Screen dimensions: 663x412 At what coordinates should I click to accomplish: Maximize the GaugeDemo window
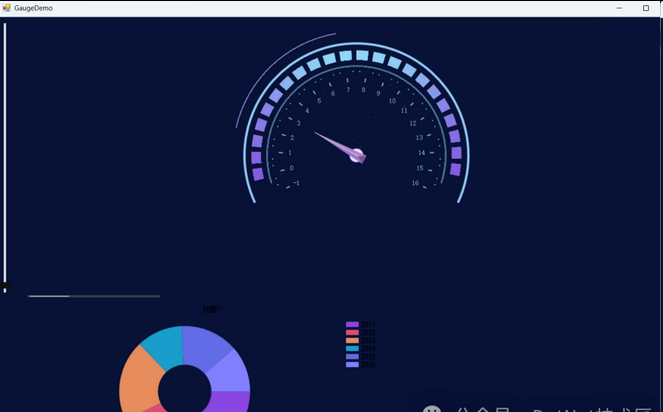(645, 7)
